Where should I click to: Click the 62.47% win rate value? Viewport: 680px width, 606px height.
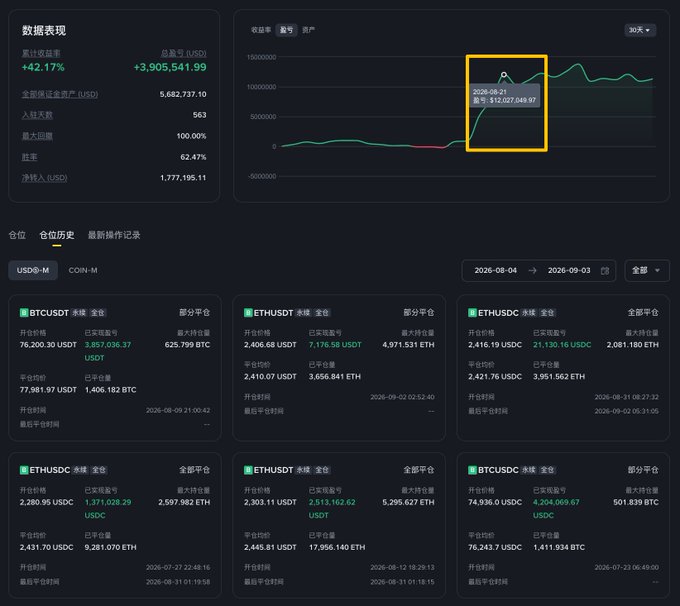[x=193, y=157]
